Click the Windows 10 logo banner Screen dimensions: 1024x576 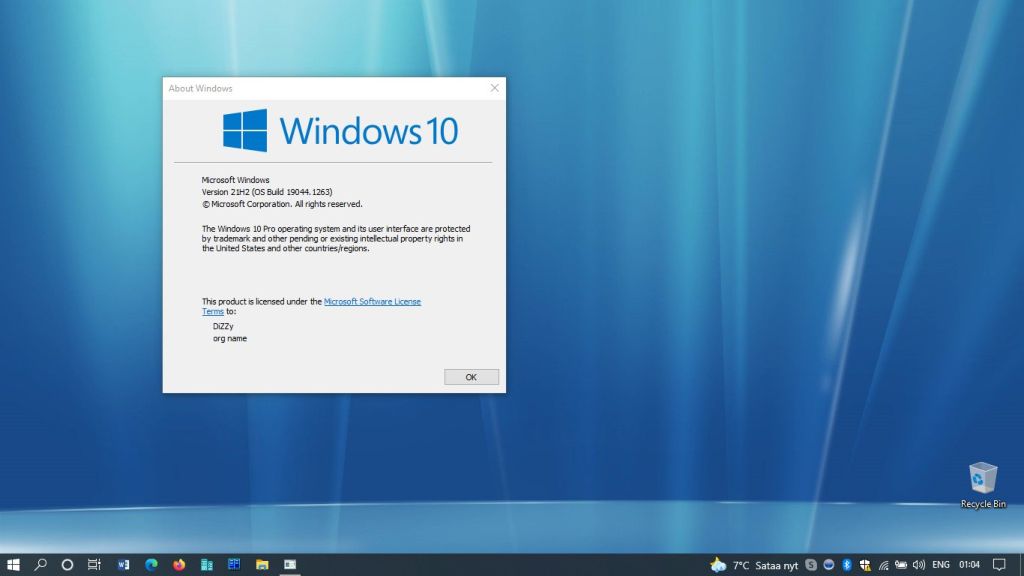340,131
